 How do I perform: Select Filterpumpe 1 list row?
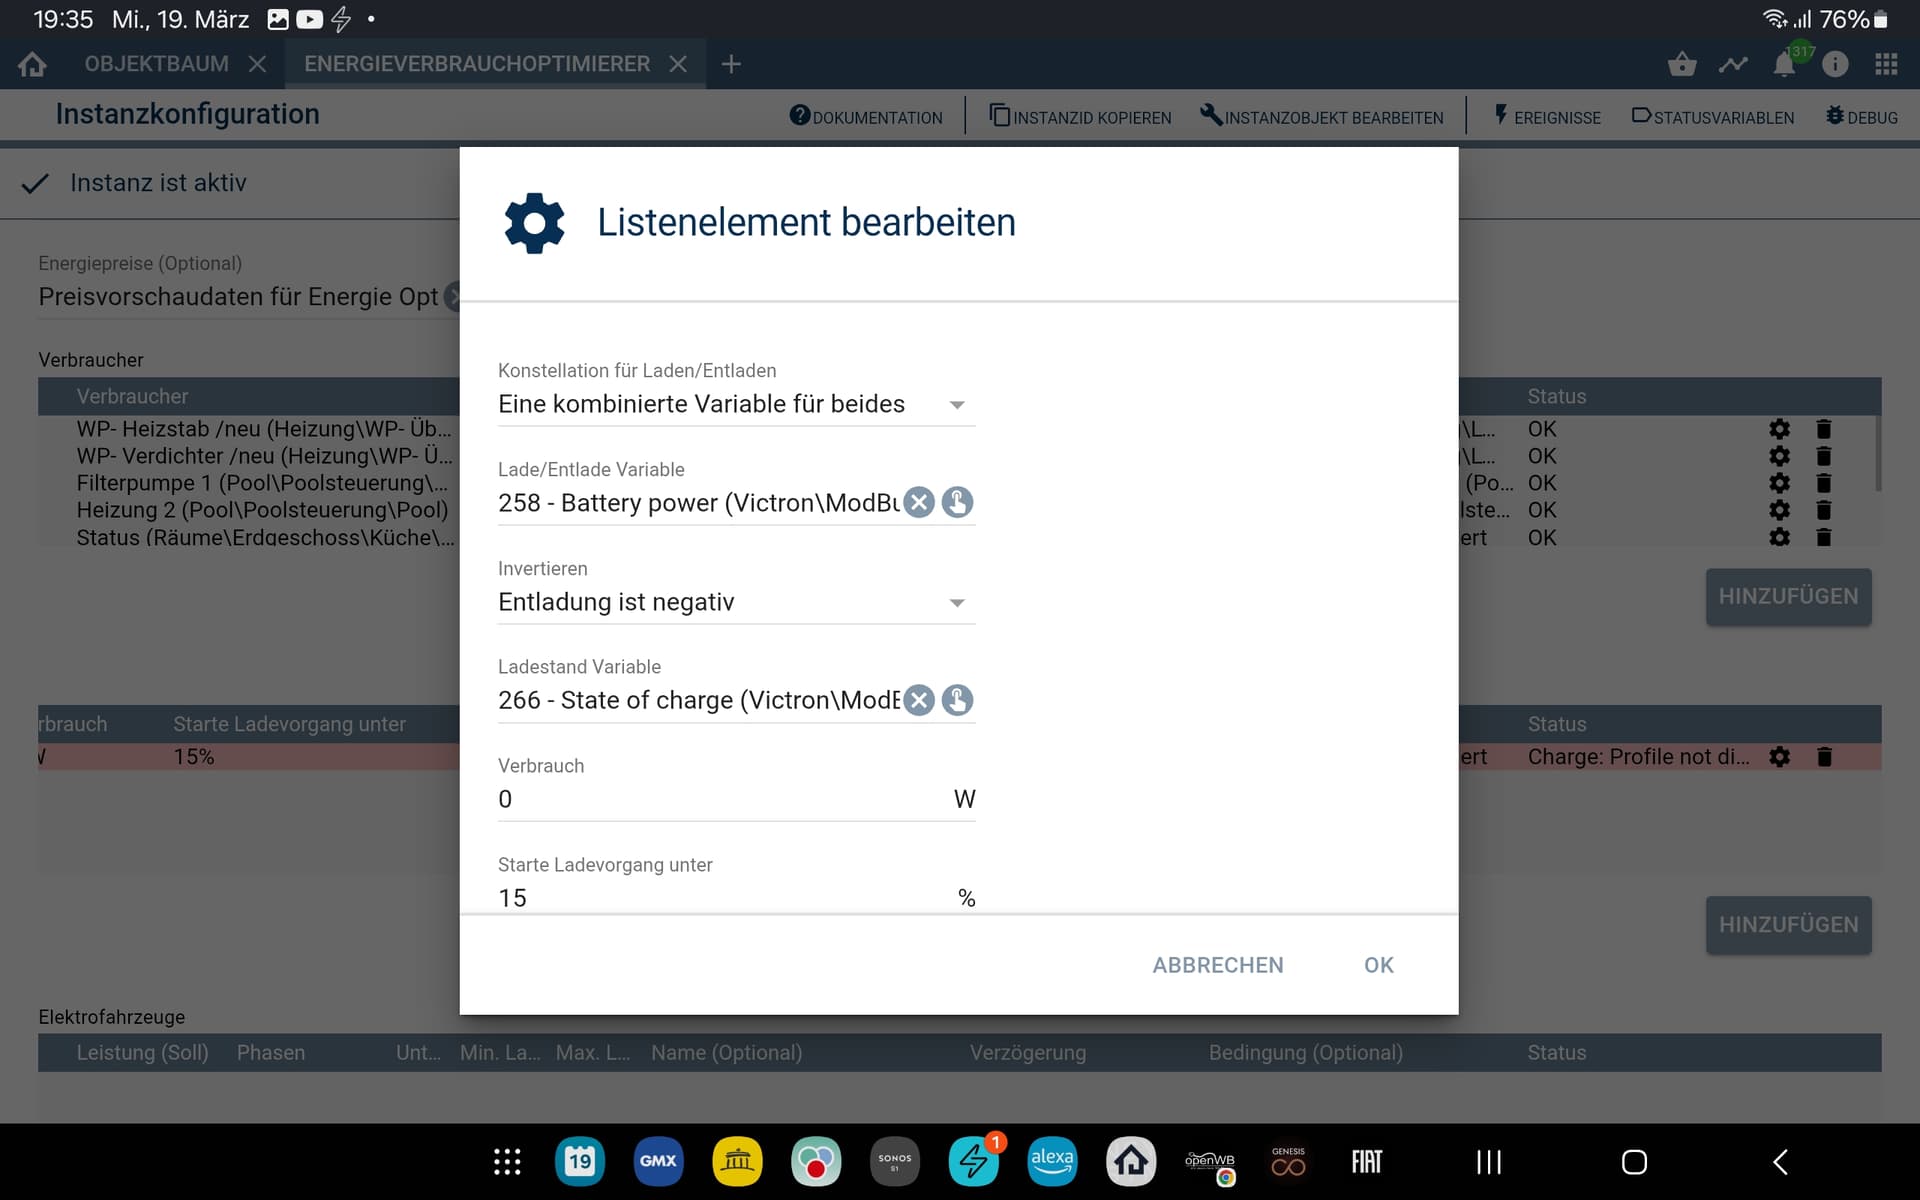coord(262,483)
